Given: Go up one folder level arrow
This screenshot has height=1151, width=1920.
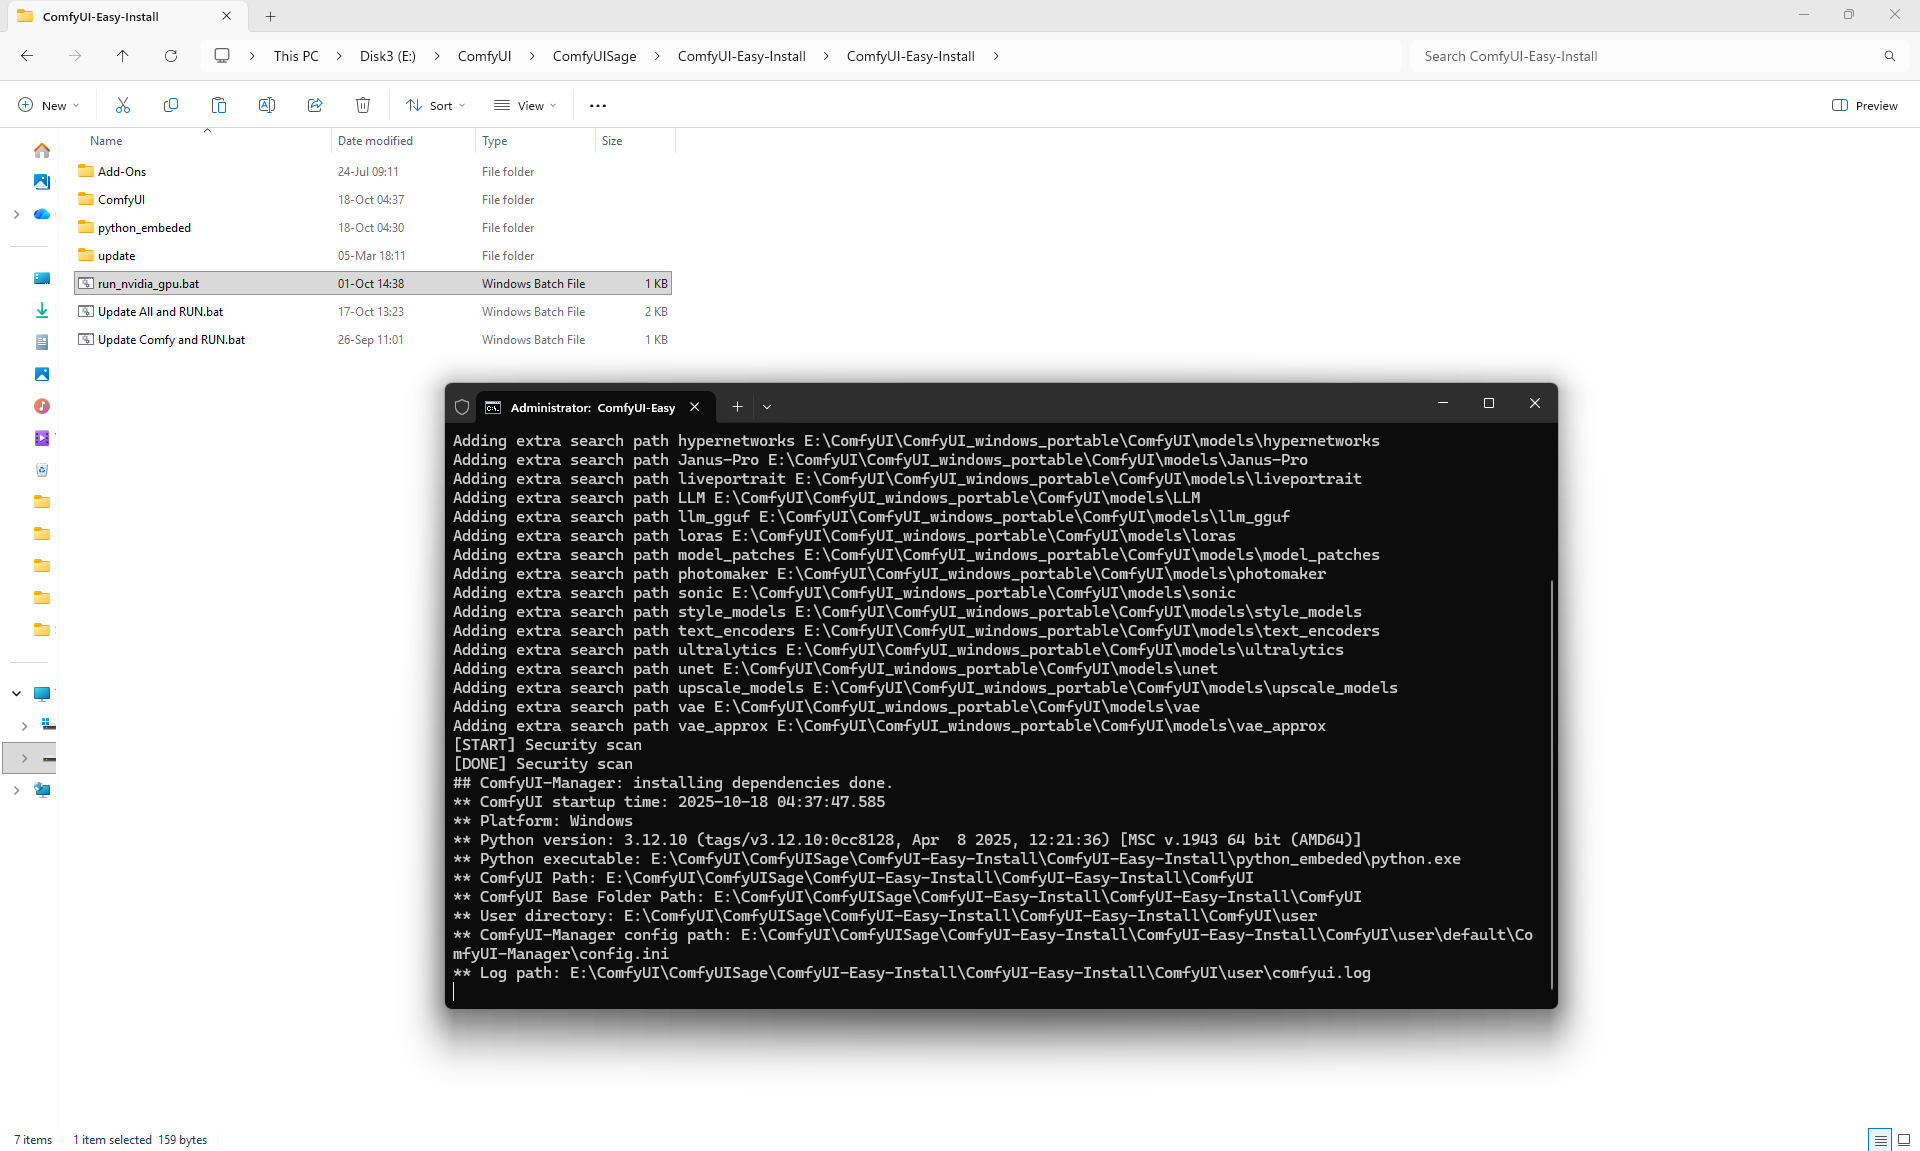Looking at the screenshot, I should pyautogui.click(x=123, y=56).
